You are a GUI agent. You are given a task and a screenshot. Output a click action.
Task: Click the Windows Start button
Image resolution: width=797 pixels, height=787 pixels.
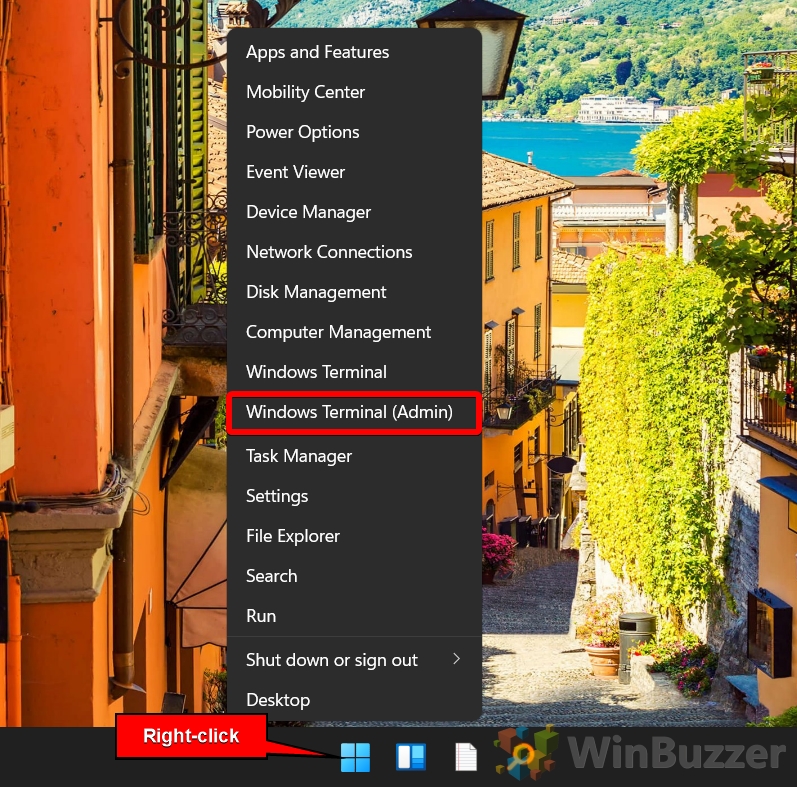pos(355,757)
